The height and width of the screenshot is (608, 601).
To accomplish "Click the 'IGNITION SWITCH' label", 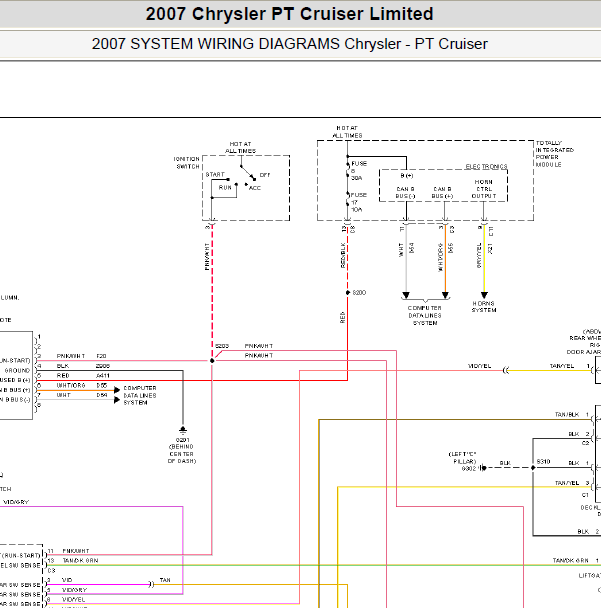I will tap(187, 163).
